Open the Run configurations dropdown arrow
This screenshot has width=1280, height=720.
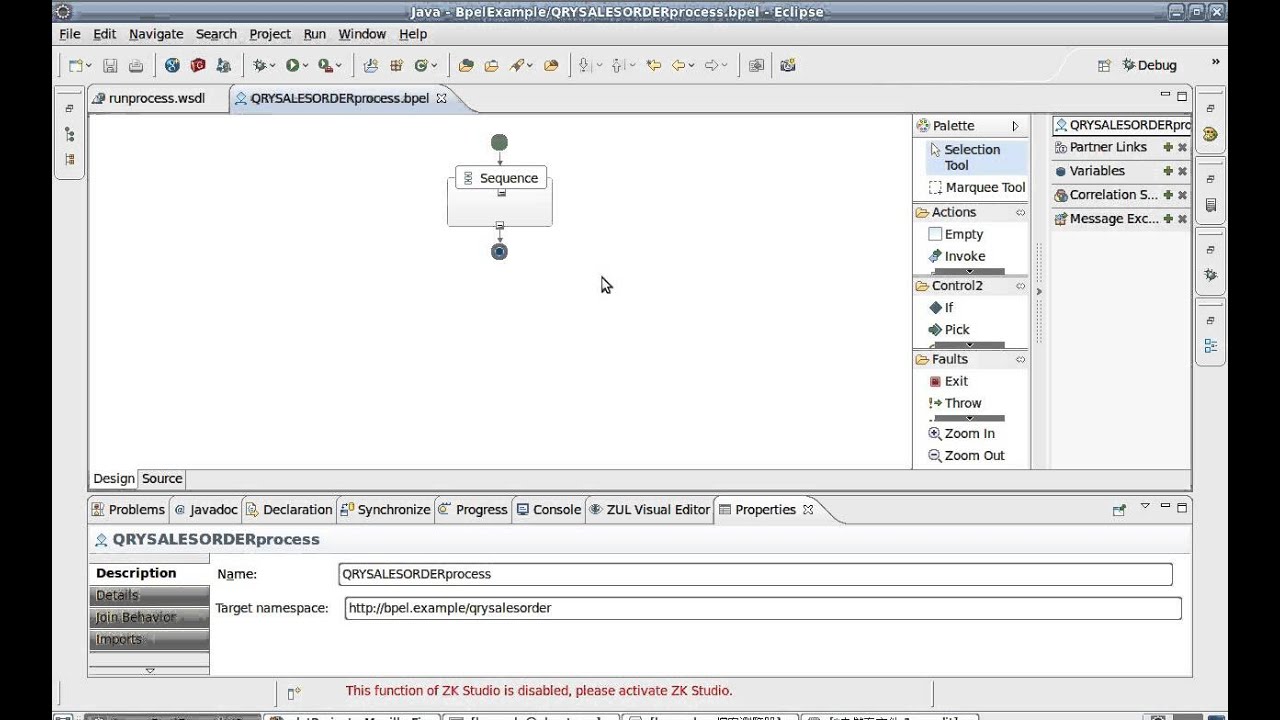305,66
